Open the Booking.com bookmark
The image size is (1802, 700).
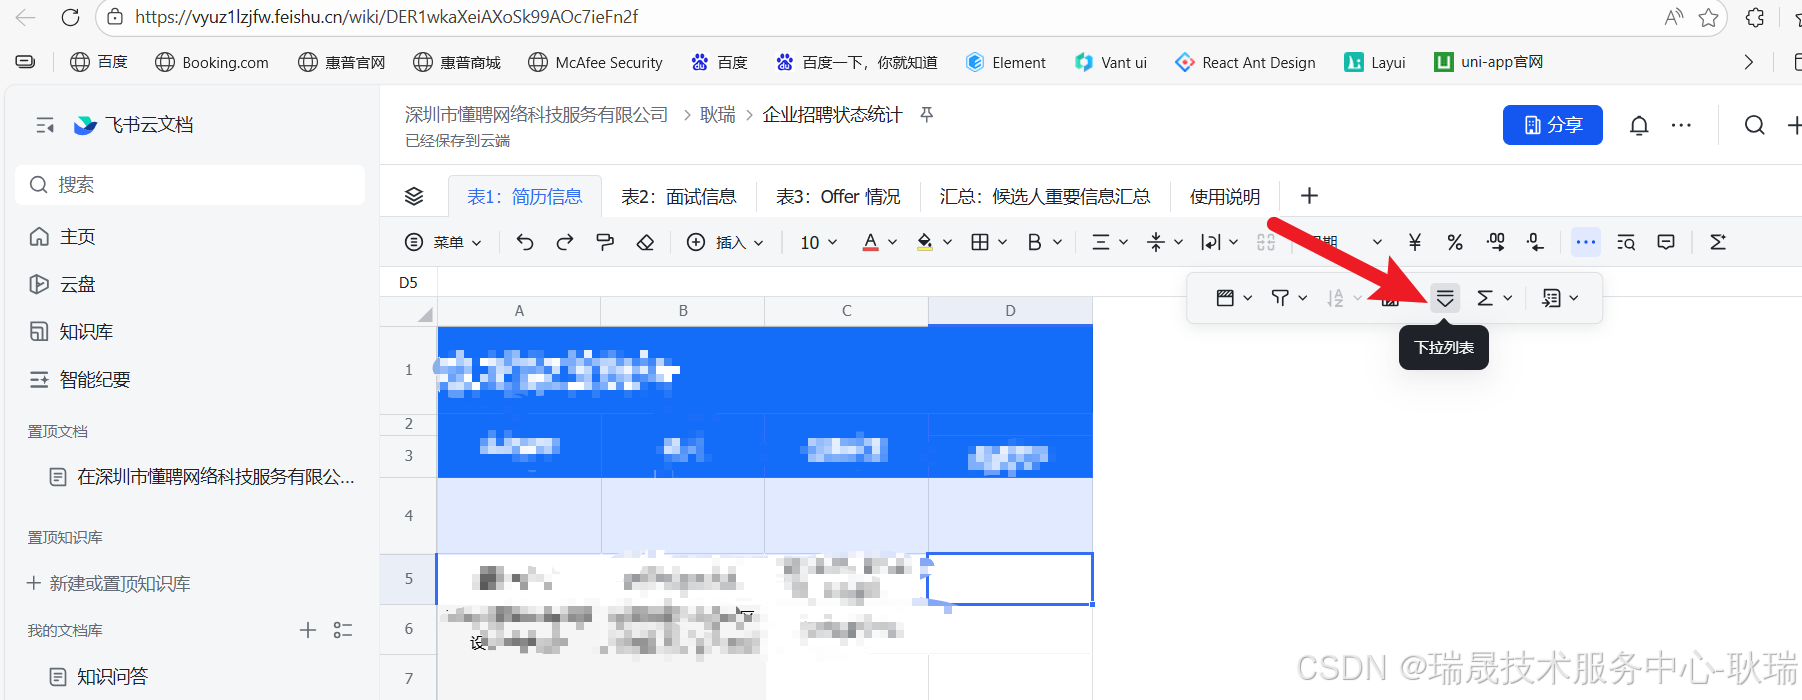pos(212,62)
